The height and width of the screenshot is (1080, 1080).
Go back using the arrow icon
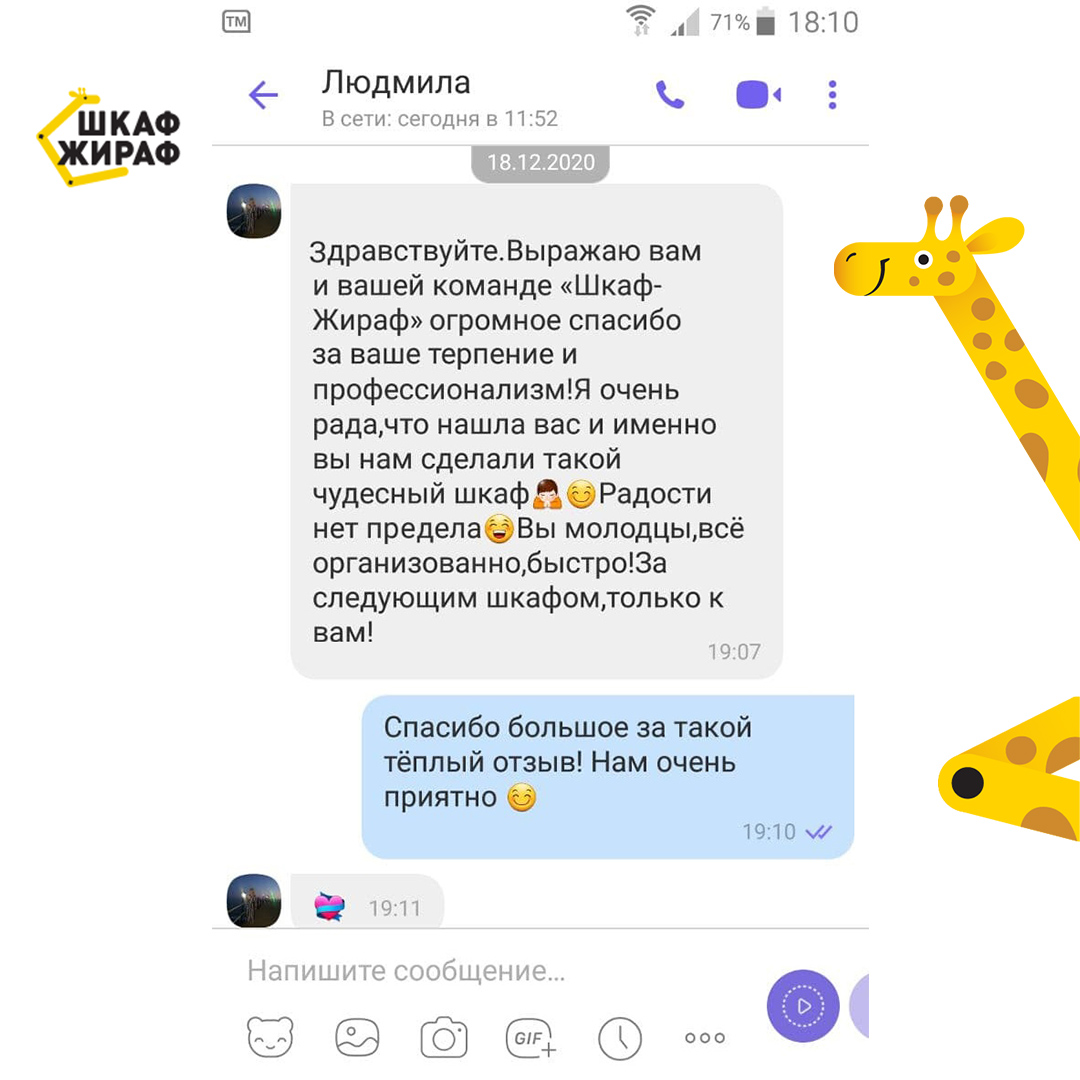point(263,95)
